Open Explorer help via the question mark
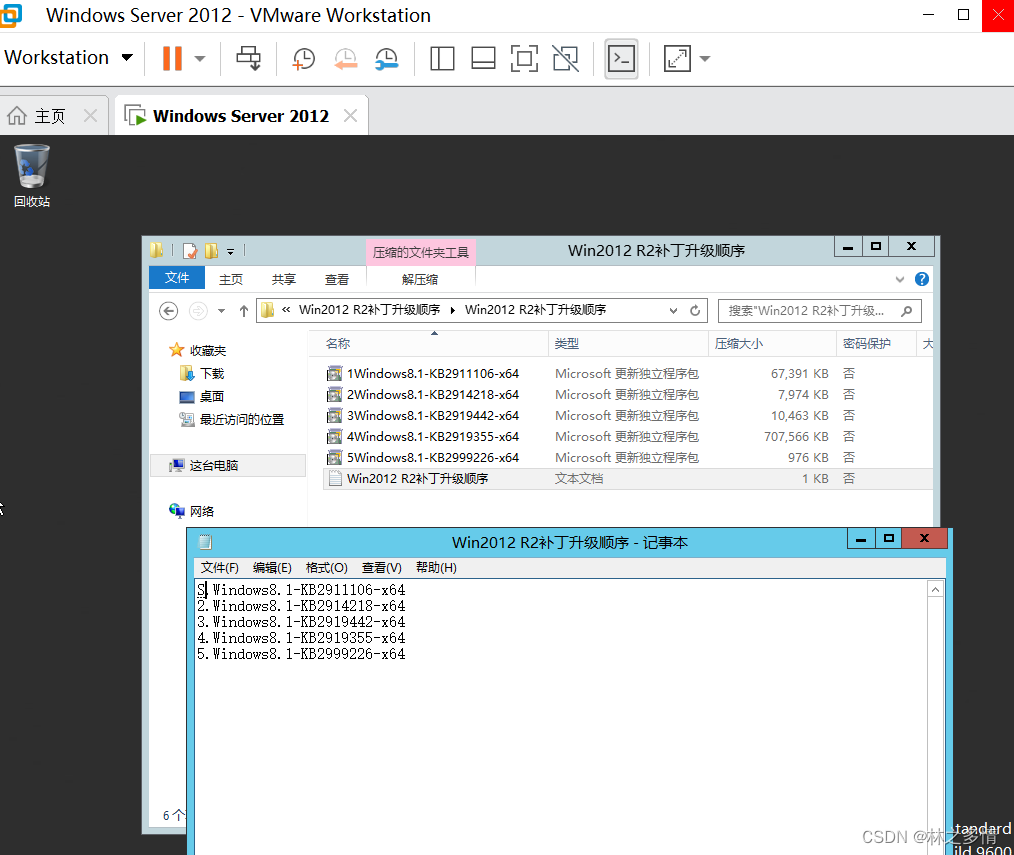 [x=922, y=279]
